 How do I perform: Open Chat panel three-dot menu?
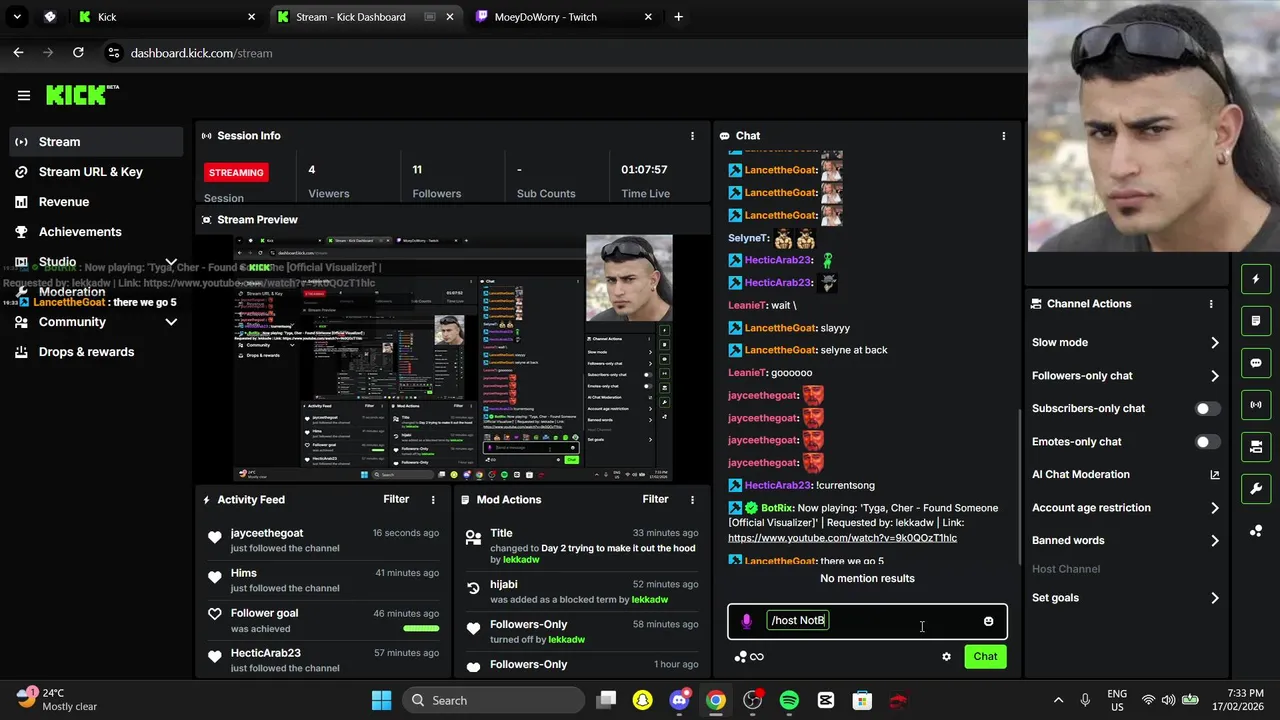1004,136
